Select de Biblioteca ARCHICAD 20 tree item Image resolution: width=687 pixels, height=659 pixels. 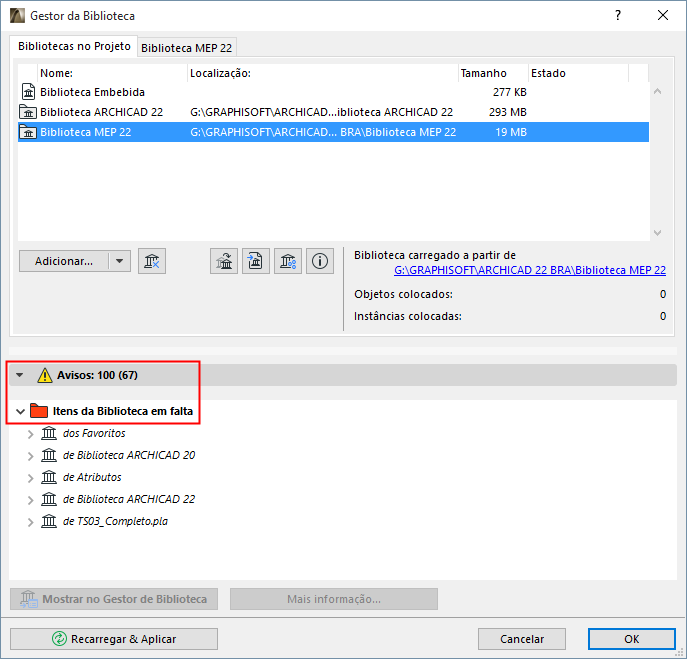pyautogui.click(x=129, y=455)
